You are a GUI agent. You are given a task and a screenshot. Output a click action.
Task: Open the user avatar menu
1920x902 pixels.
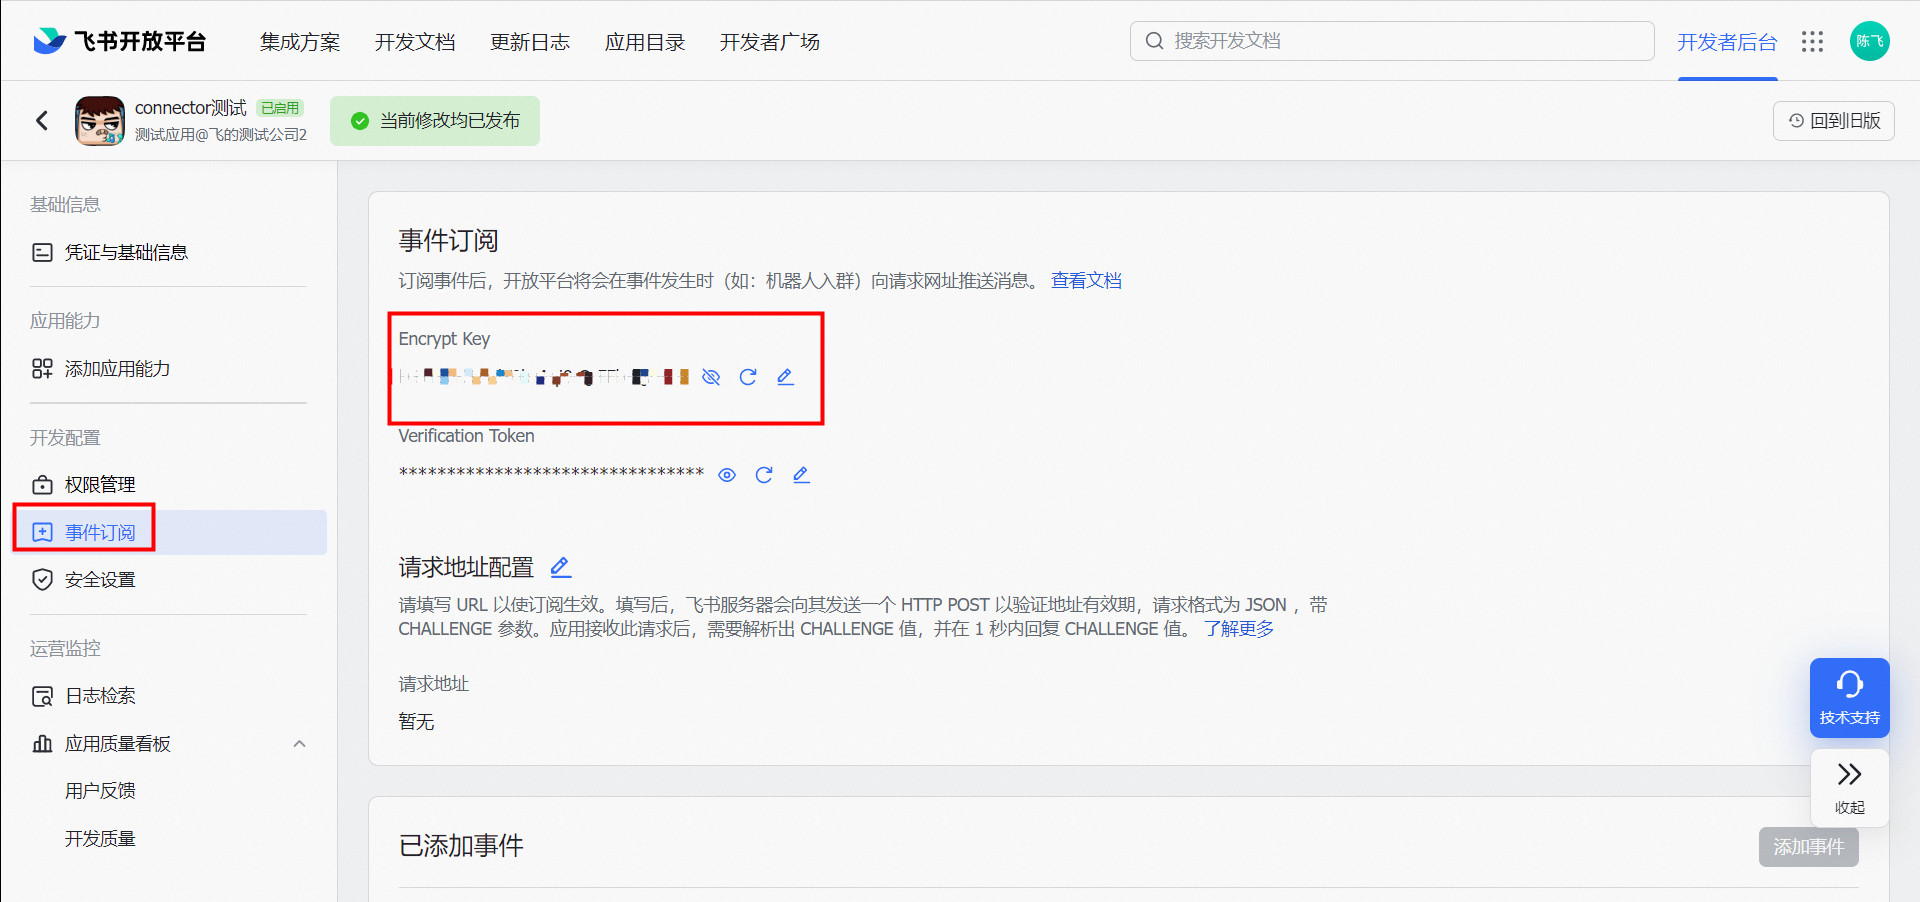point(1869,41)
